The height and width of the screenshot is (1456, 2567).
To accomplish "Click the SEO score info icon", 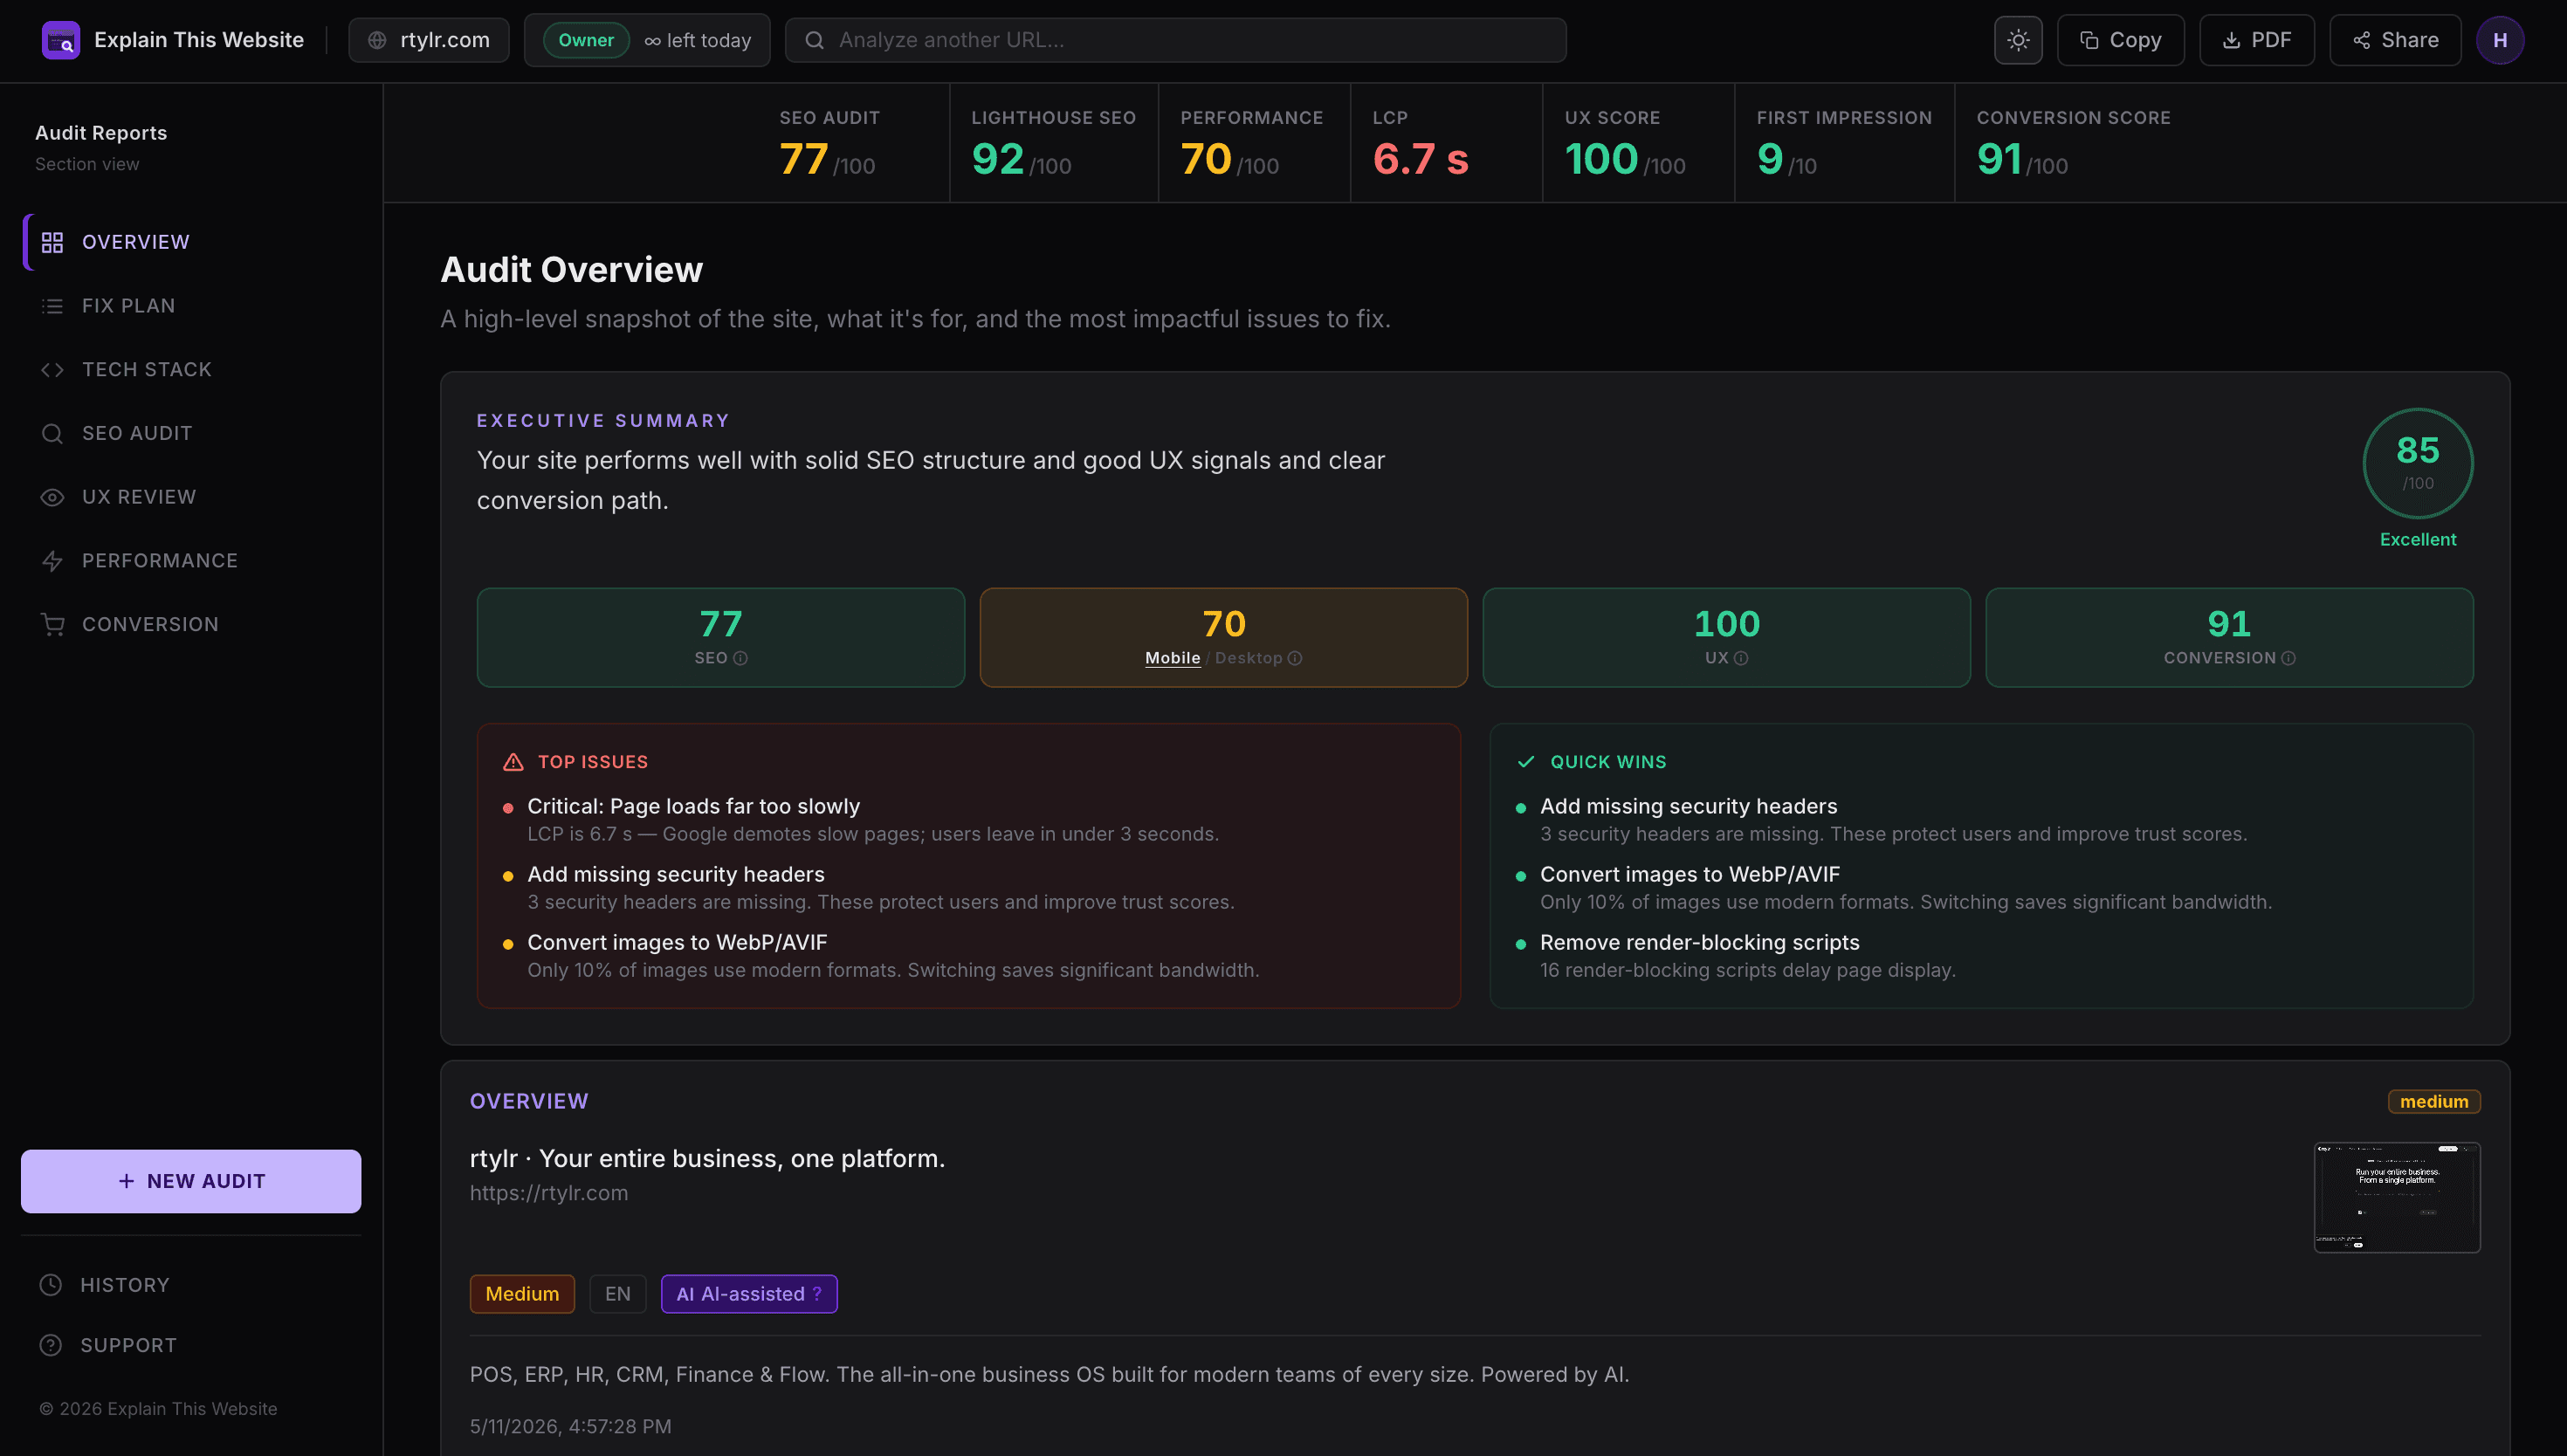I will (741, 658).
